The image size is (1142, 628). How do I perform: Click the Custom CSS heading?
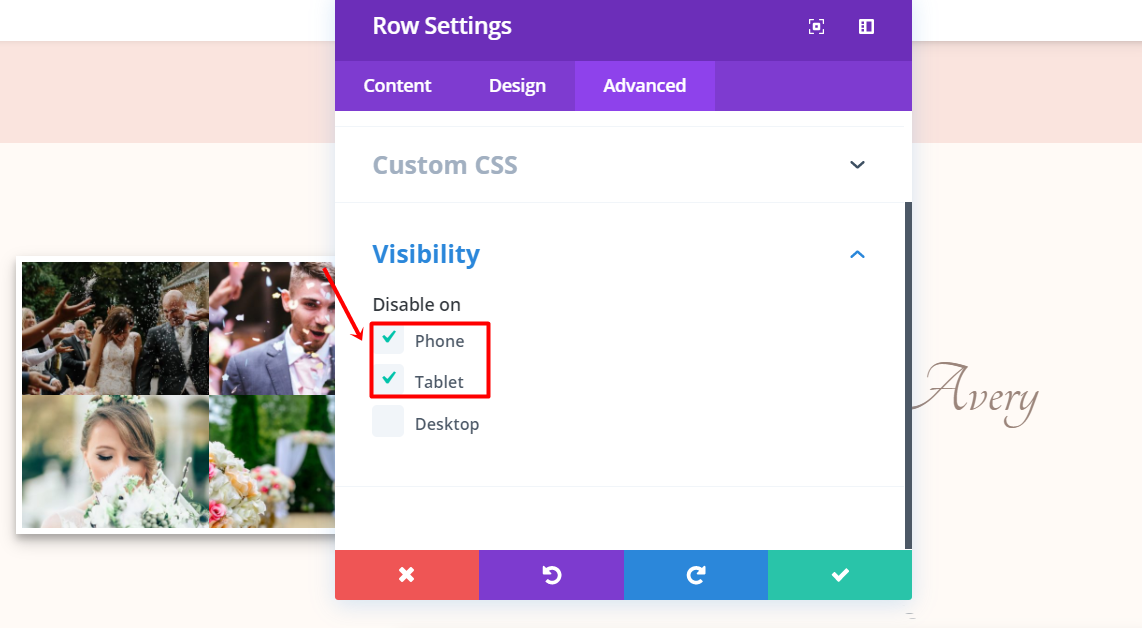click(x=445, y=165)
